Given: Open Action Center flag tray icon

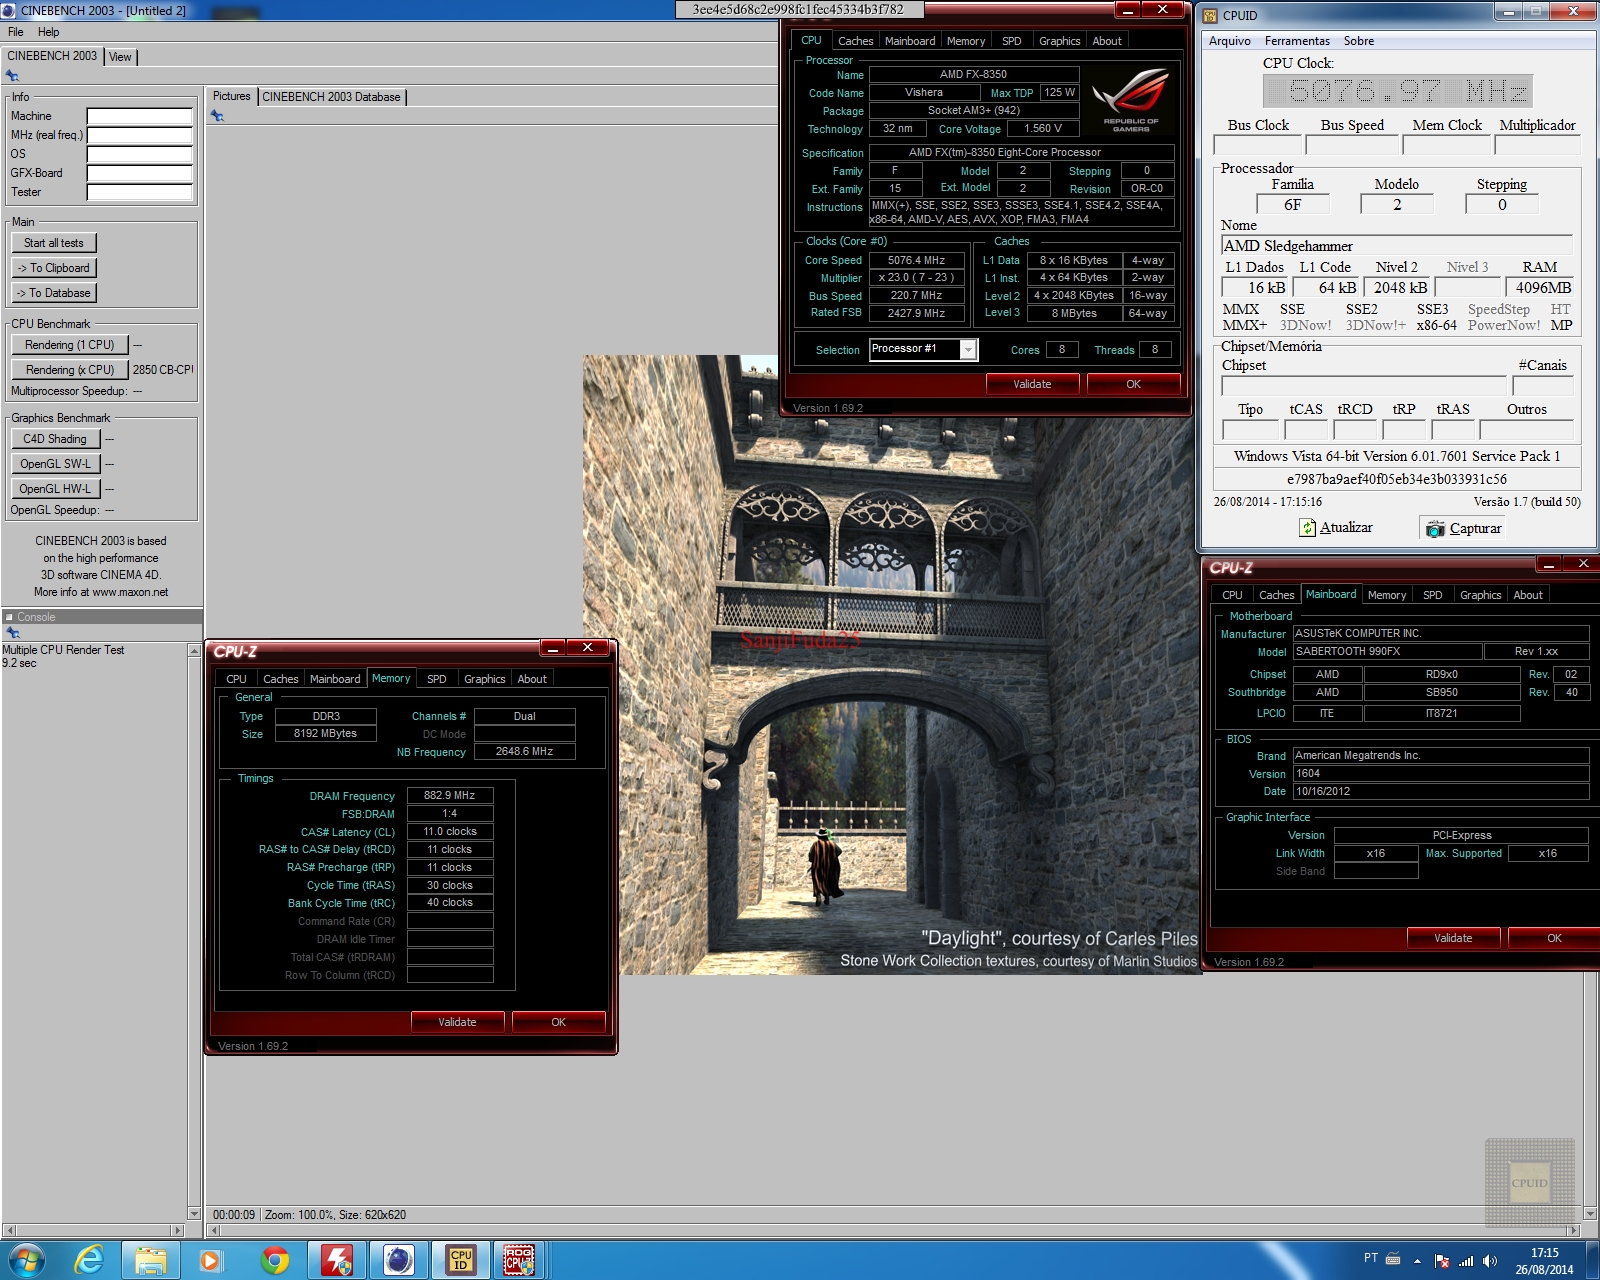Looking at the screenshot, I should tap(1442, 1261).
